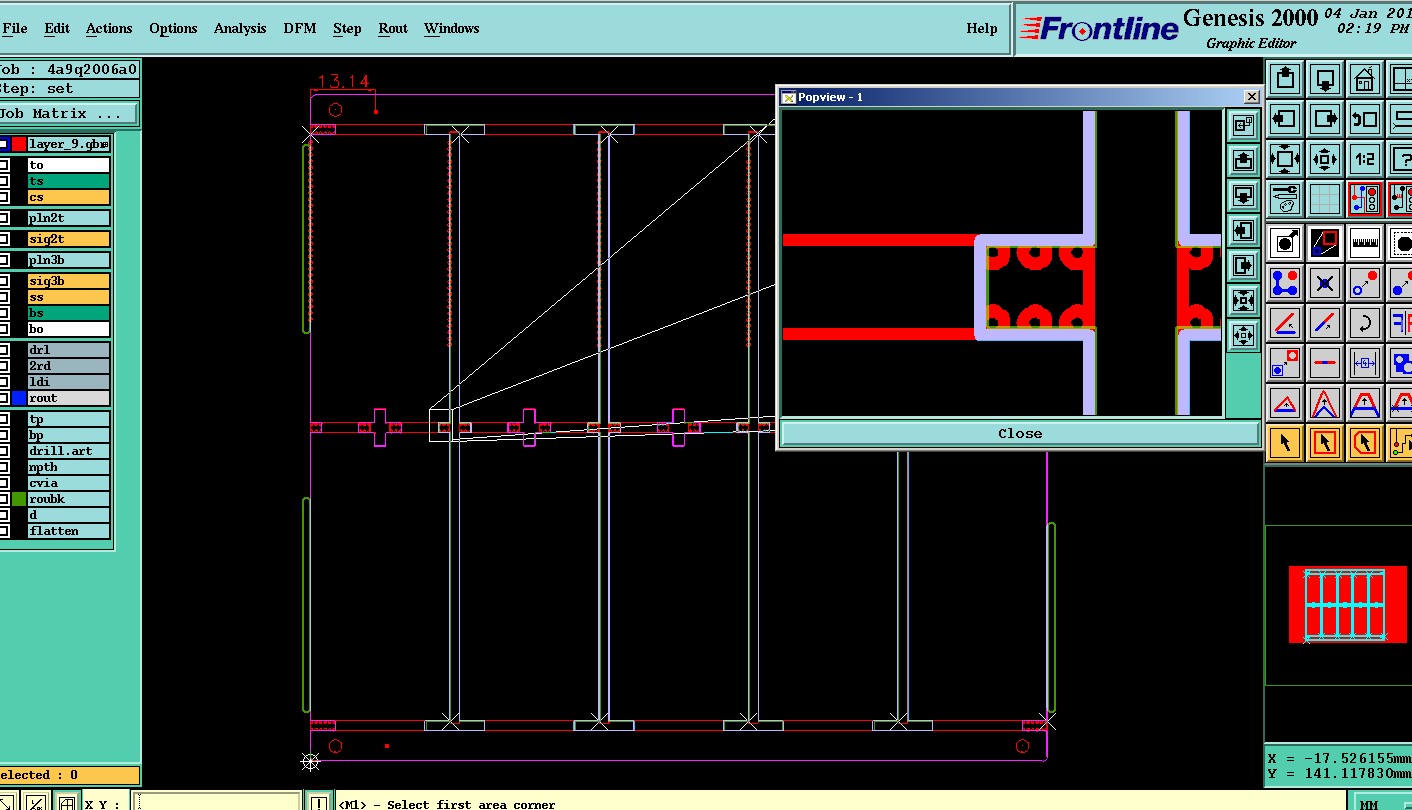Image resolution: width=1412 pixels, height=810 pixels.
Task: Select the sig3b layer row
Action: click(68, 281)
